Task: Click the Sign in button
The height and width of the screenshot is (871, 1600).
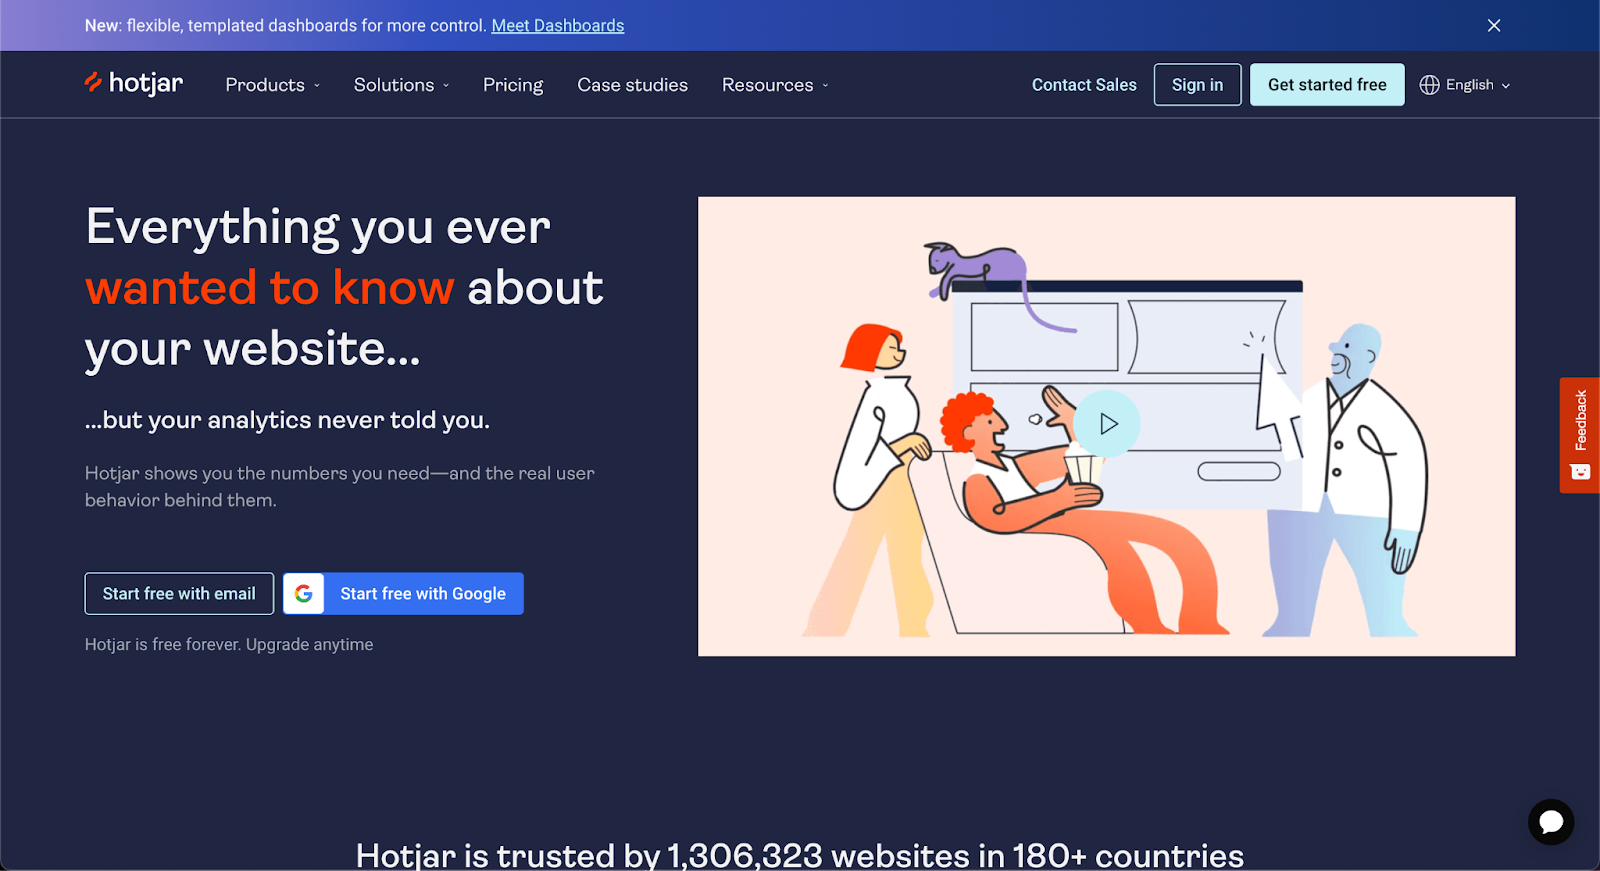Action: click(x=1197, y=85)
